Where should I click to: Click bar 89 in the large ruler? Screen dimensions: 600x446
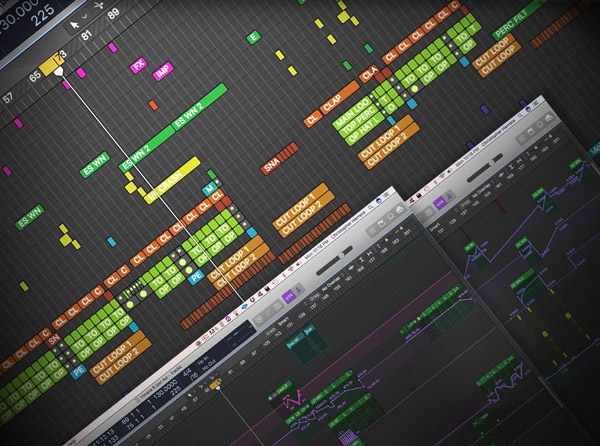(x=113, y=15)
